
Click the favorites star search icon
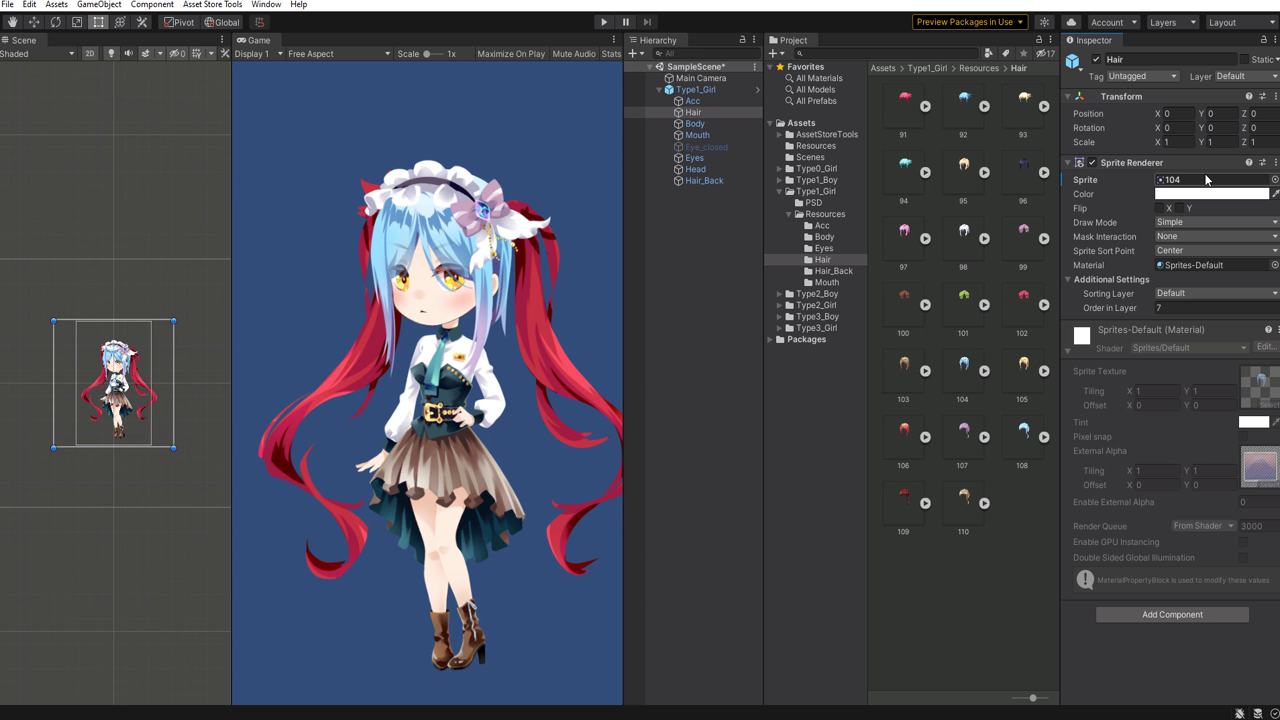pyautogui.click(x=1023, y=53)
